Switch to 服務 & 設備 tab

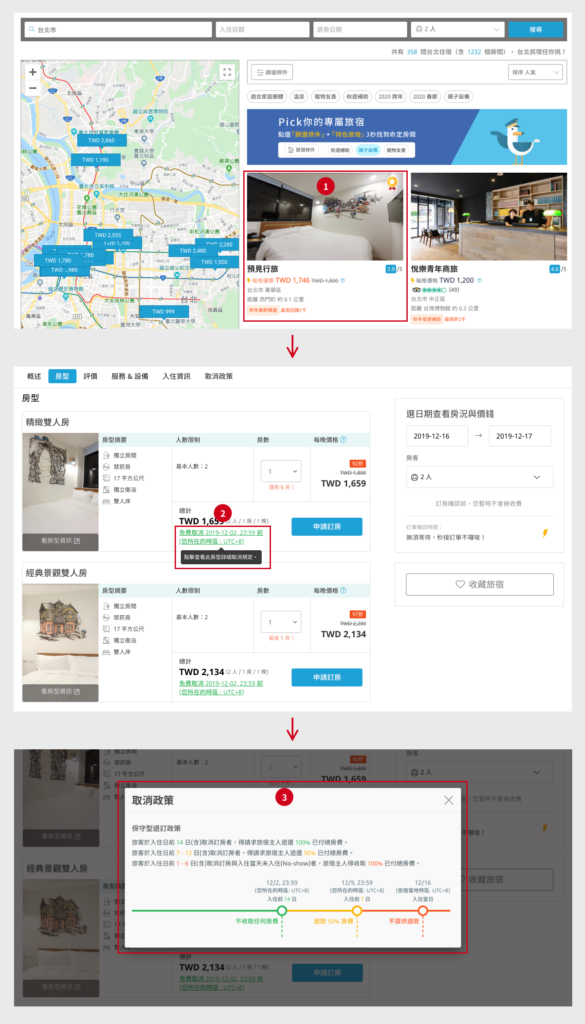tap(129, 376)
